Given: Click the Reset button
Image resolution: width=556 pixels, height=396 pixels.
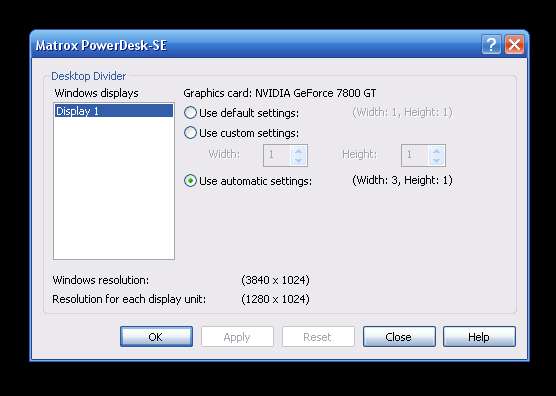Looking at the screenshot, I should 318,336.
